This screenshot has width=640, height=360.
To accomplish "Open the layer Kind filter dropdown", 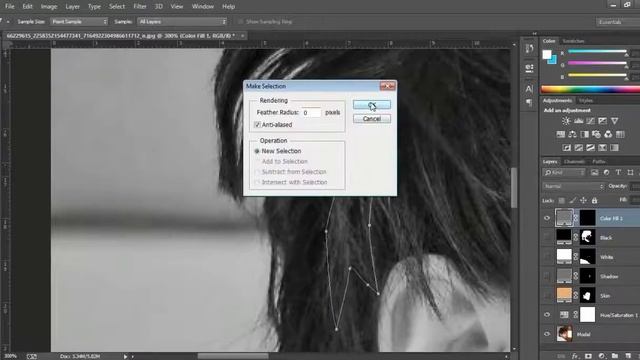I will [x=564, y=173].
